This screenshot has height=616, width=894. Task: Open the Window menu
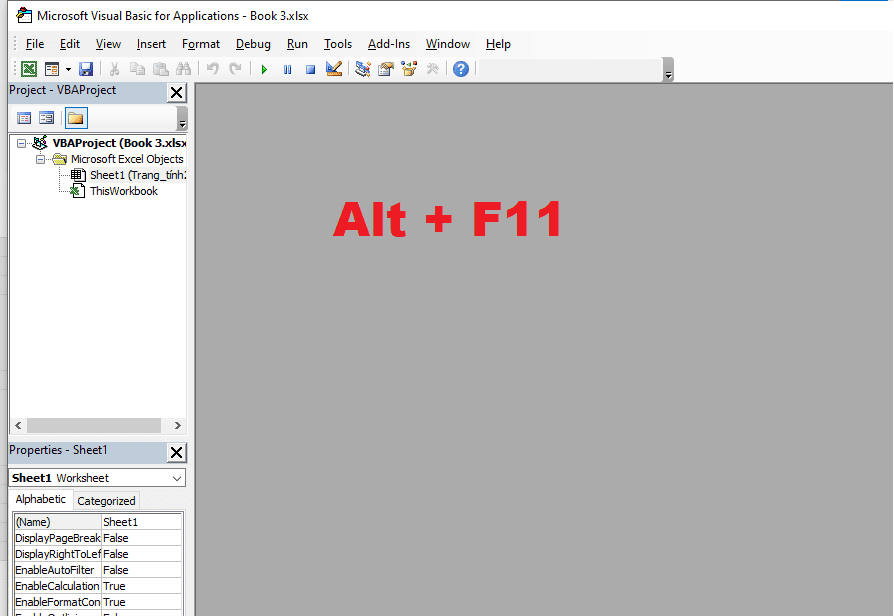pyautogui.click(x=448, y=44)
